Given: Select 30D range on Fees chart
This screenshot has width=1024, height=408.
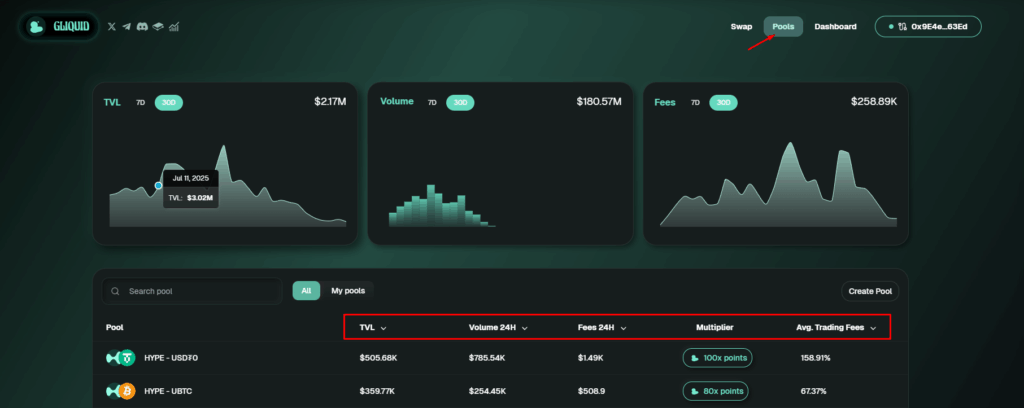Looking at the screenshot, I should point(724,102).
